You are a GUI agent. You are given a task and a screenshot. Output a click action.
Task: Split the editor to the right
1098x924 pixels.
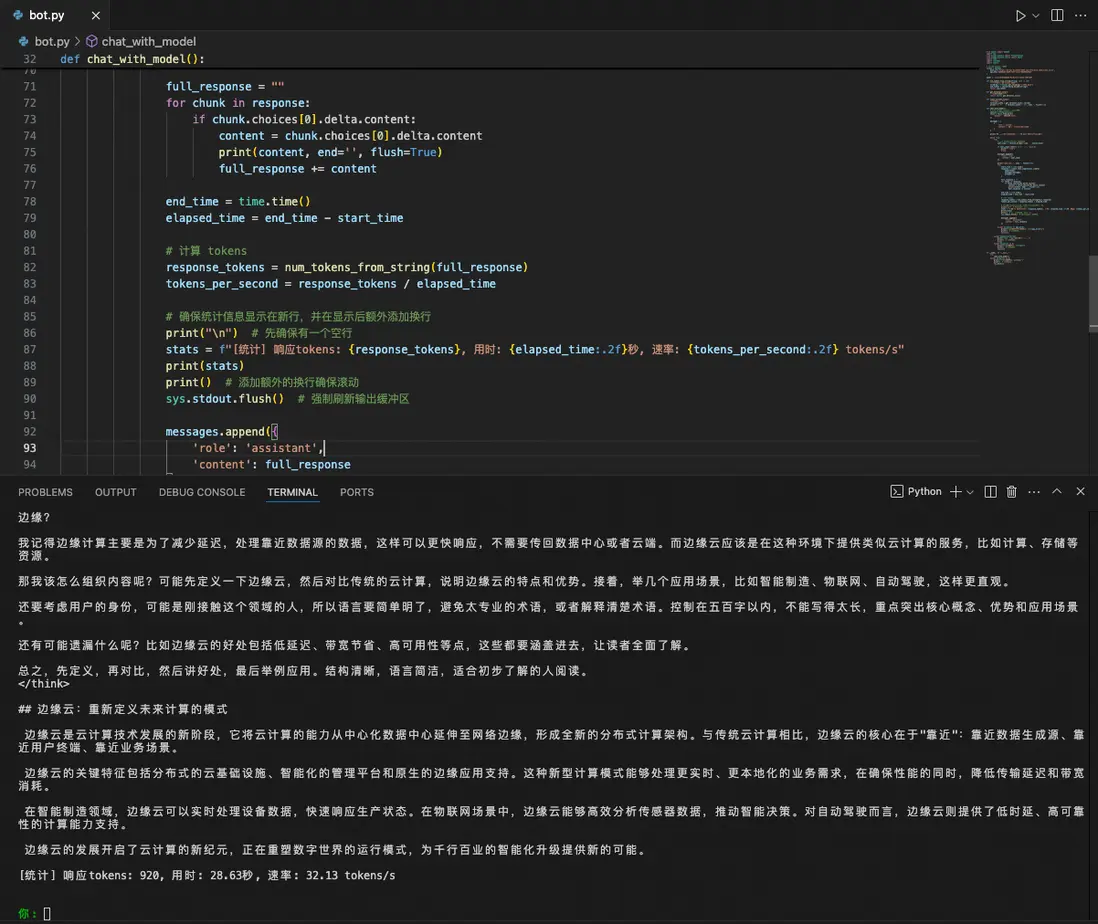pos(1057,16)
